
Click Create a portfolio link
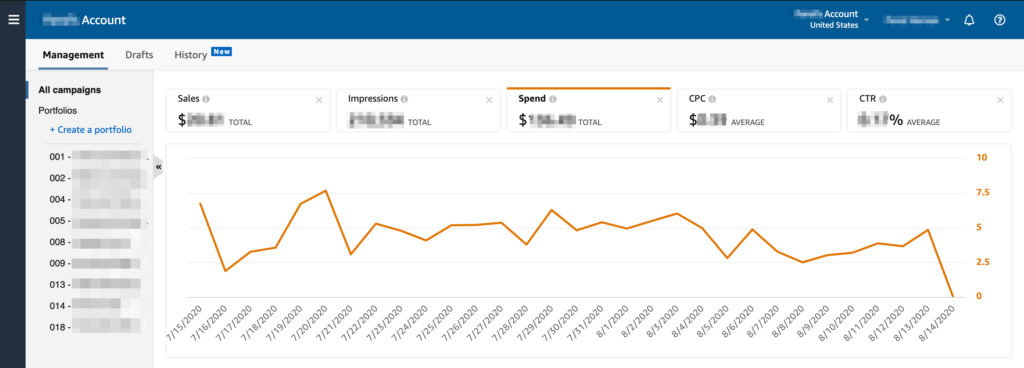pos(91,130)
